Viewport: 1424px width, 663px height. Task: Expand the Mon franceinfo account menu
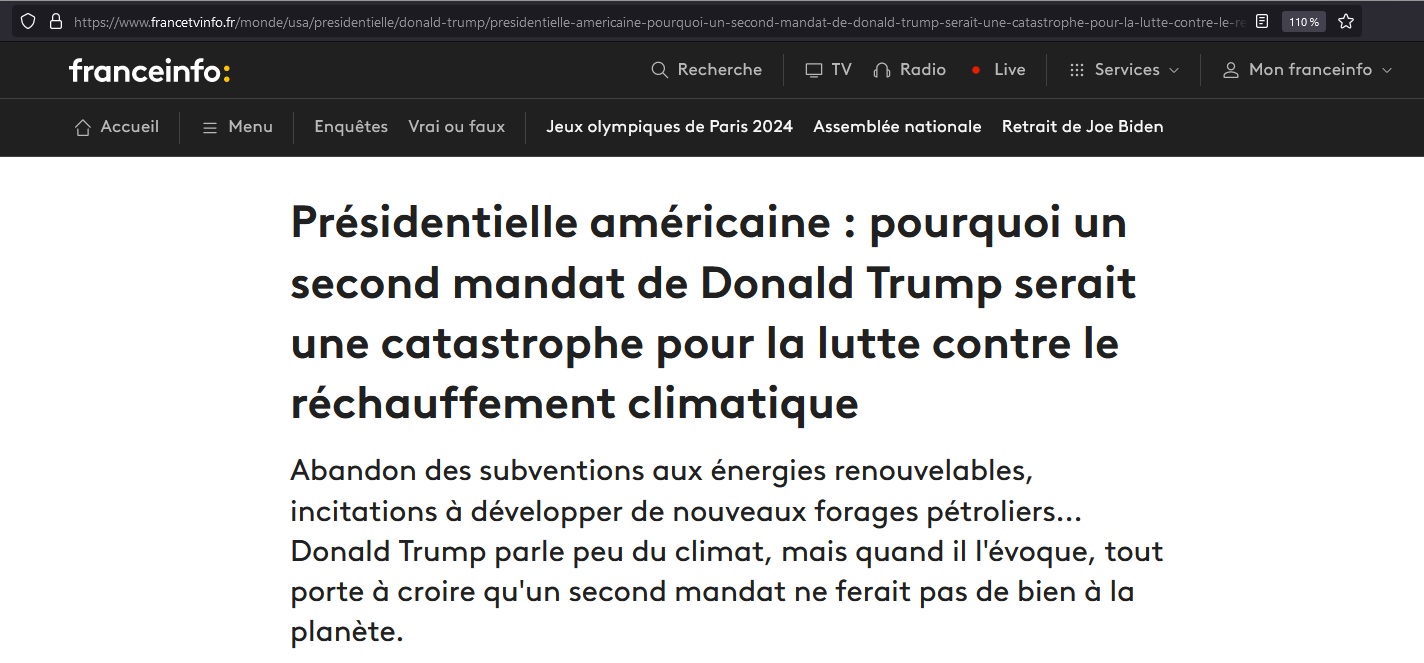(x=1308, y=70)
